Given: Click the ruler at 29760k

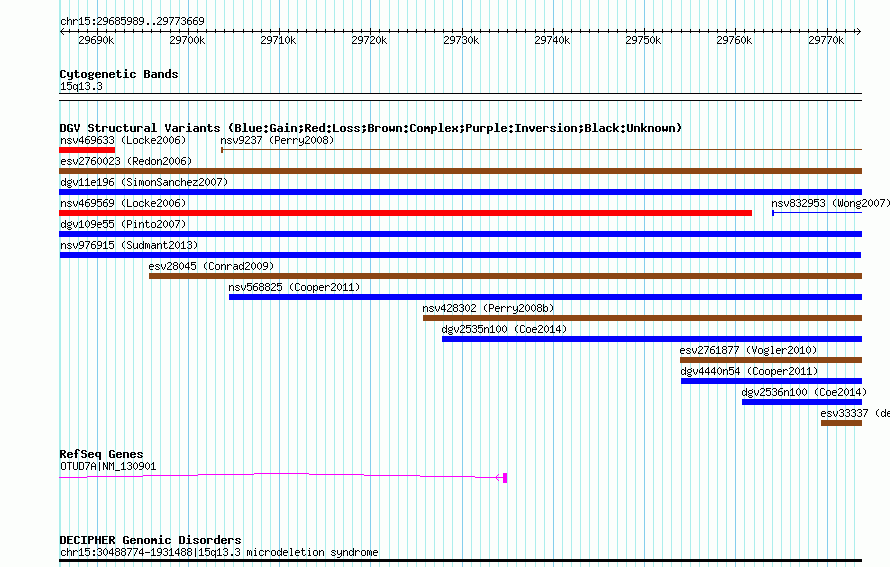Looking at the screenshot, I should point(734,40).
